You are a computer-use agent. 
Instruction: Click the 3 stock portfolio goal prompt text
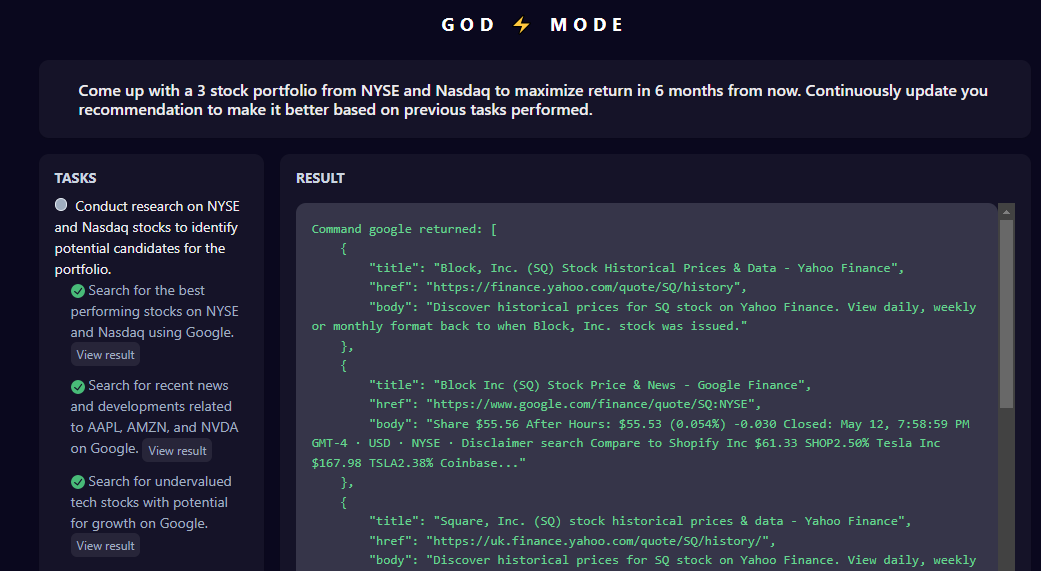click(x=533, y=100)
